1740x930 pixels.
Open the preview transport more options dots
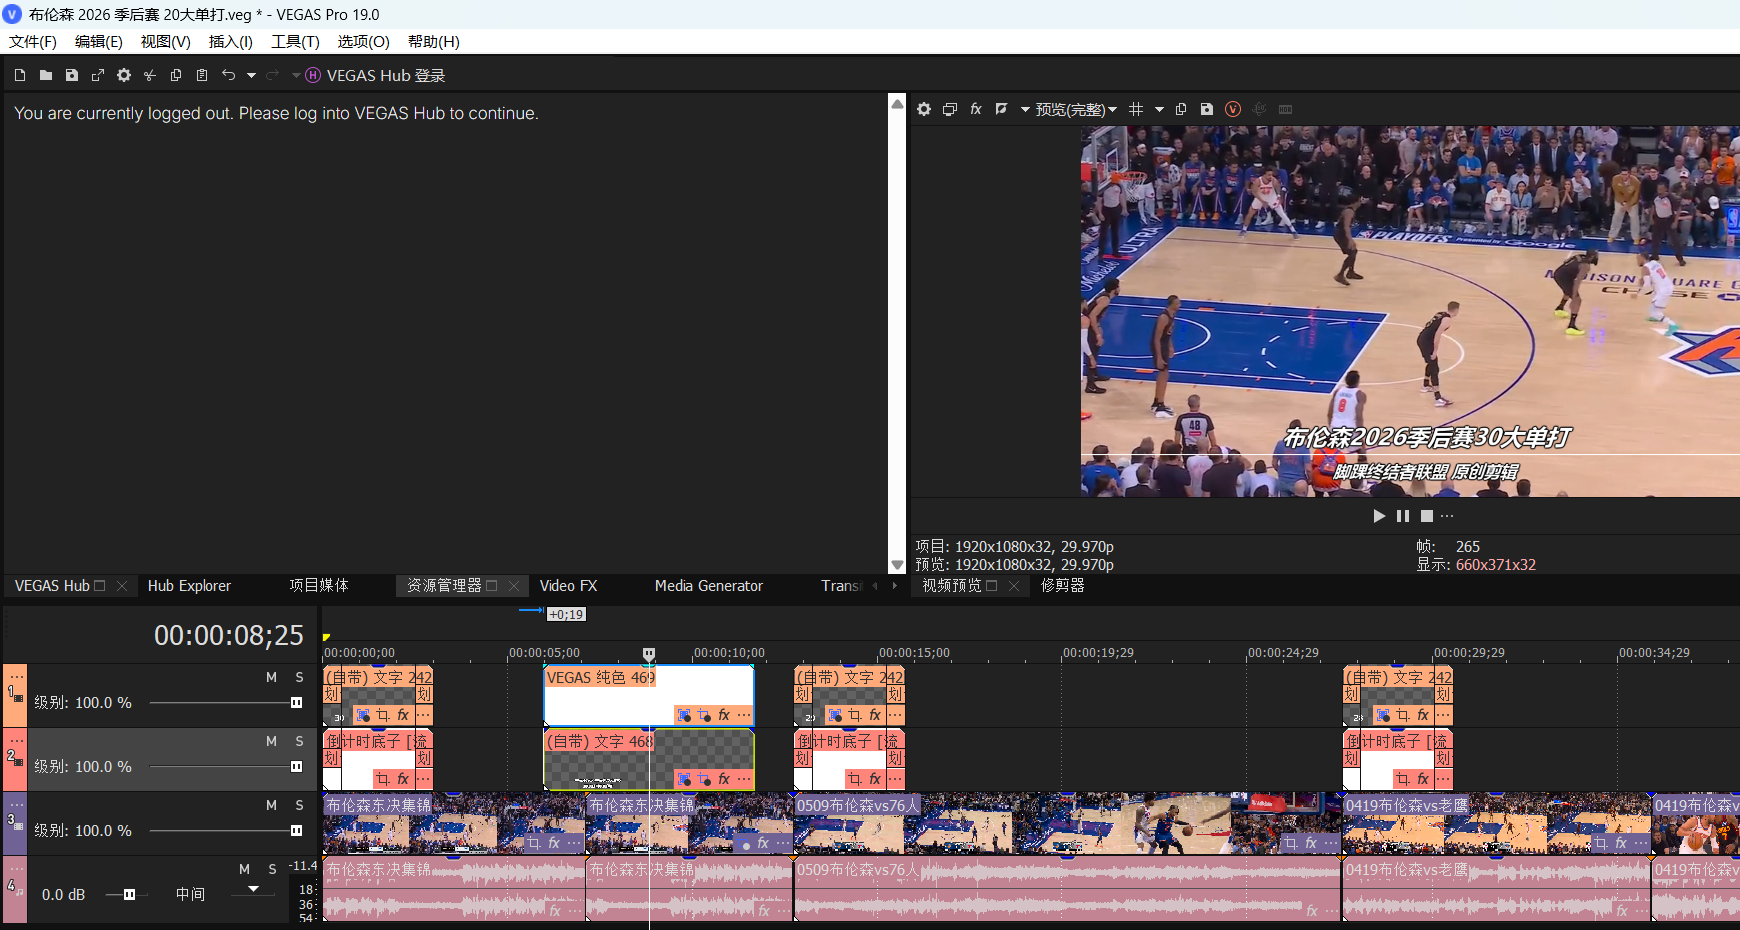(1447, 516)
